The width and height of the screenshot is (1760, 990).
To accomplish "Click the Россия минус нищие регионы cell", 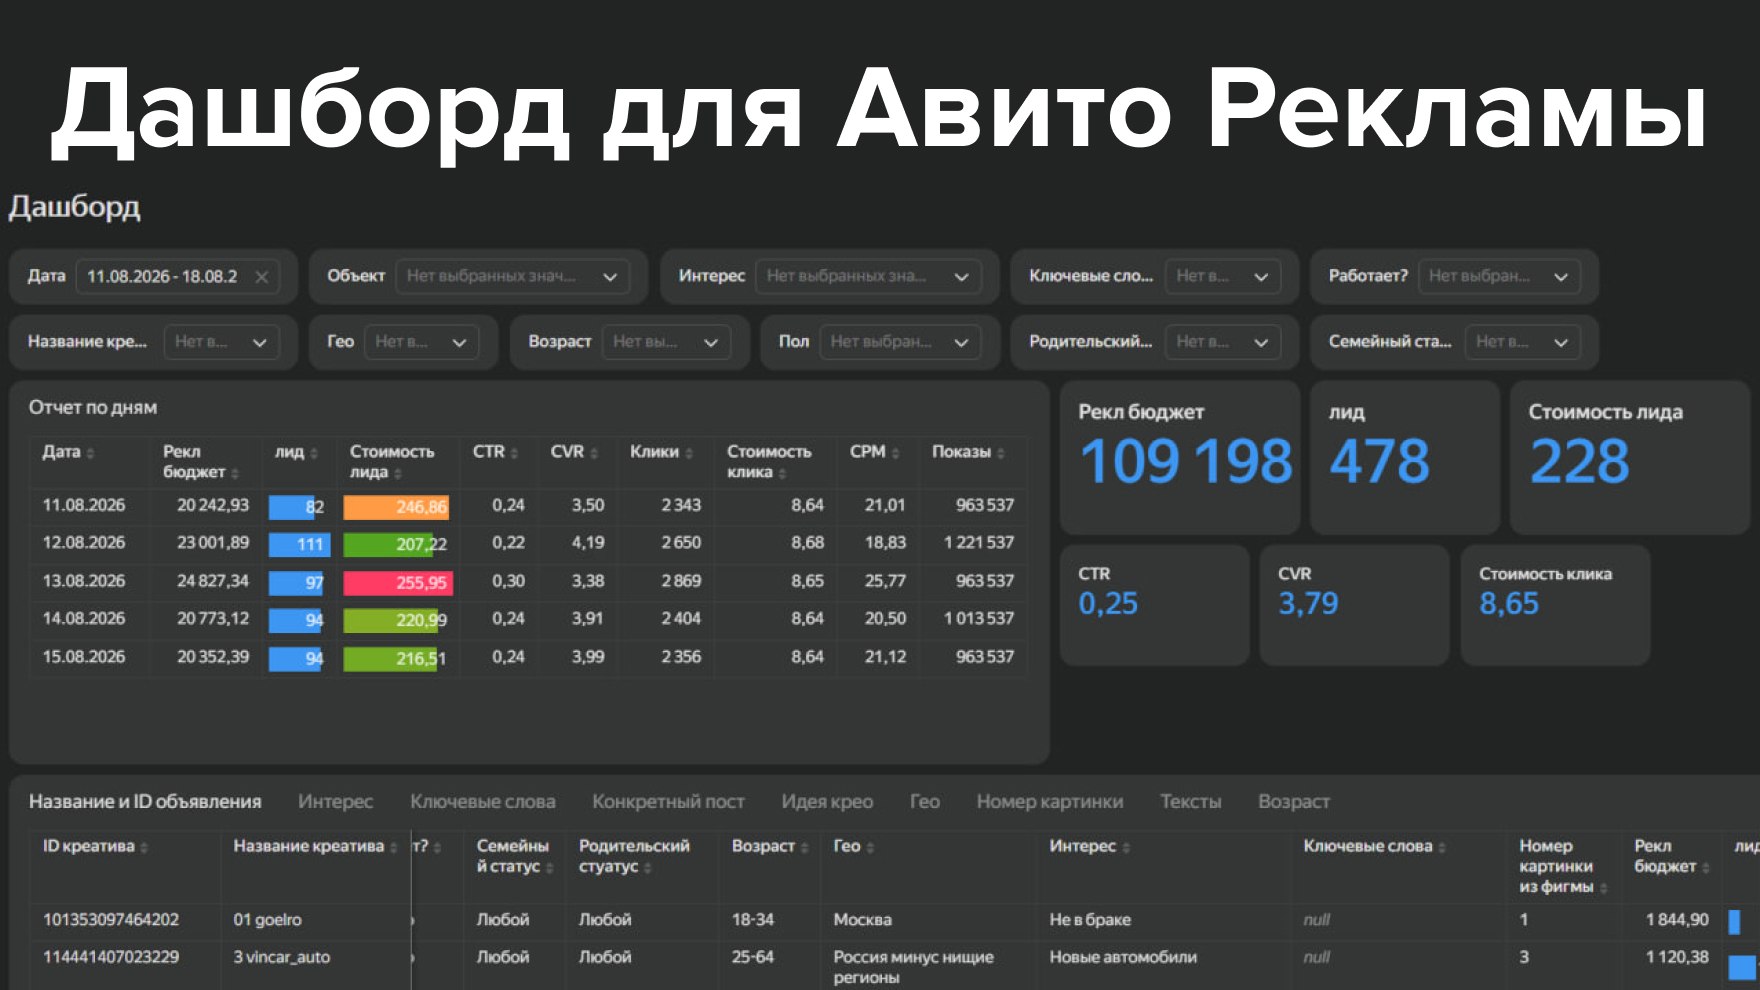I will [x=914, y=967].
